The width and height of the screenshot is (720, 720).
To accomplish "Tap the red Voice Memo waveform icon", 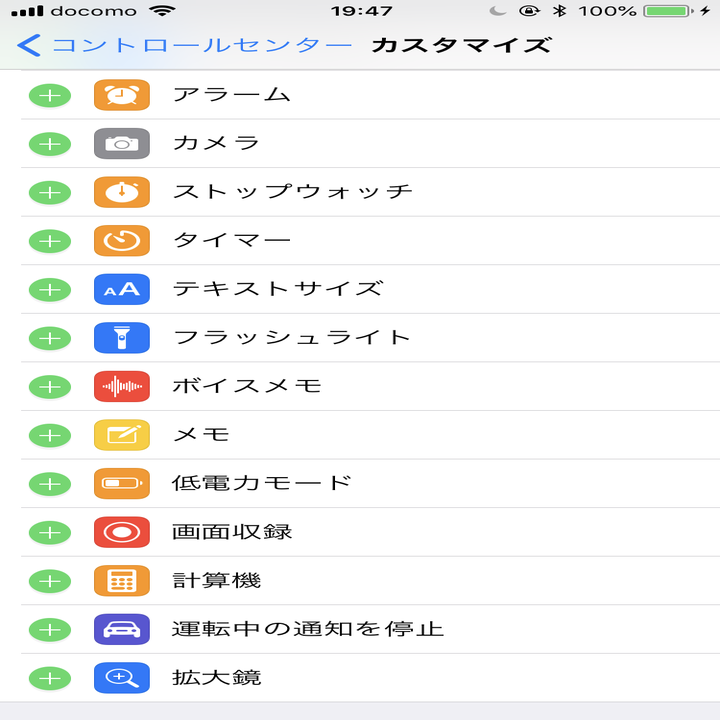I will [x=122, y=386].
